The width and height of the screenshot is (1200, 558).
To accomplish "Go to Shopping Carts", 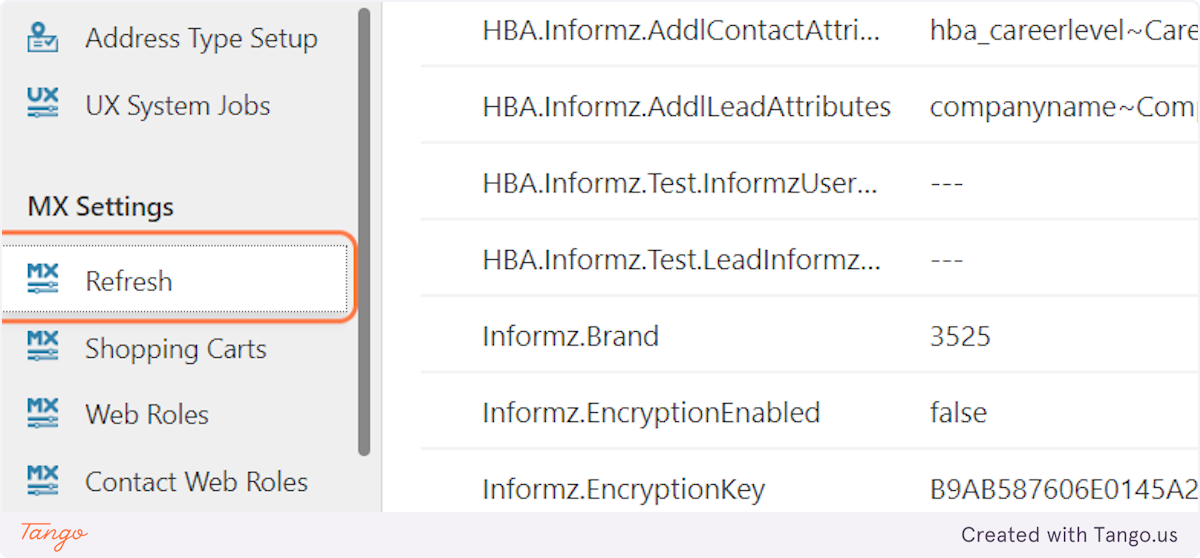I will [175, 349].
